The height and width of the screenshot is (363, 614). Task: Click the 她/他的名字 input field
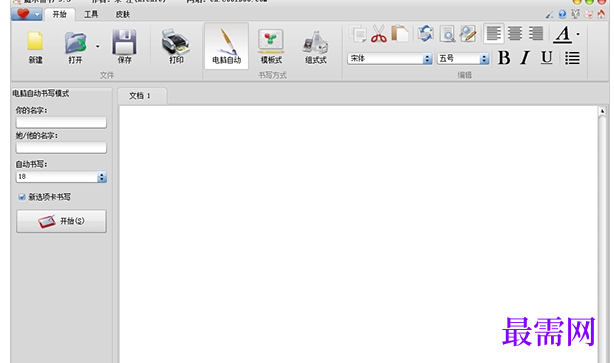coord(61,147)
